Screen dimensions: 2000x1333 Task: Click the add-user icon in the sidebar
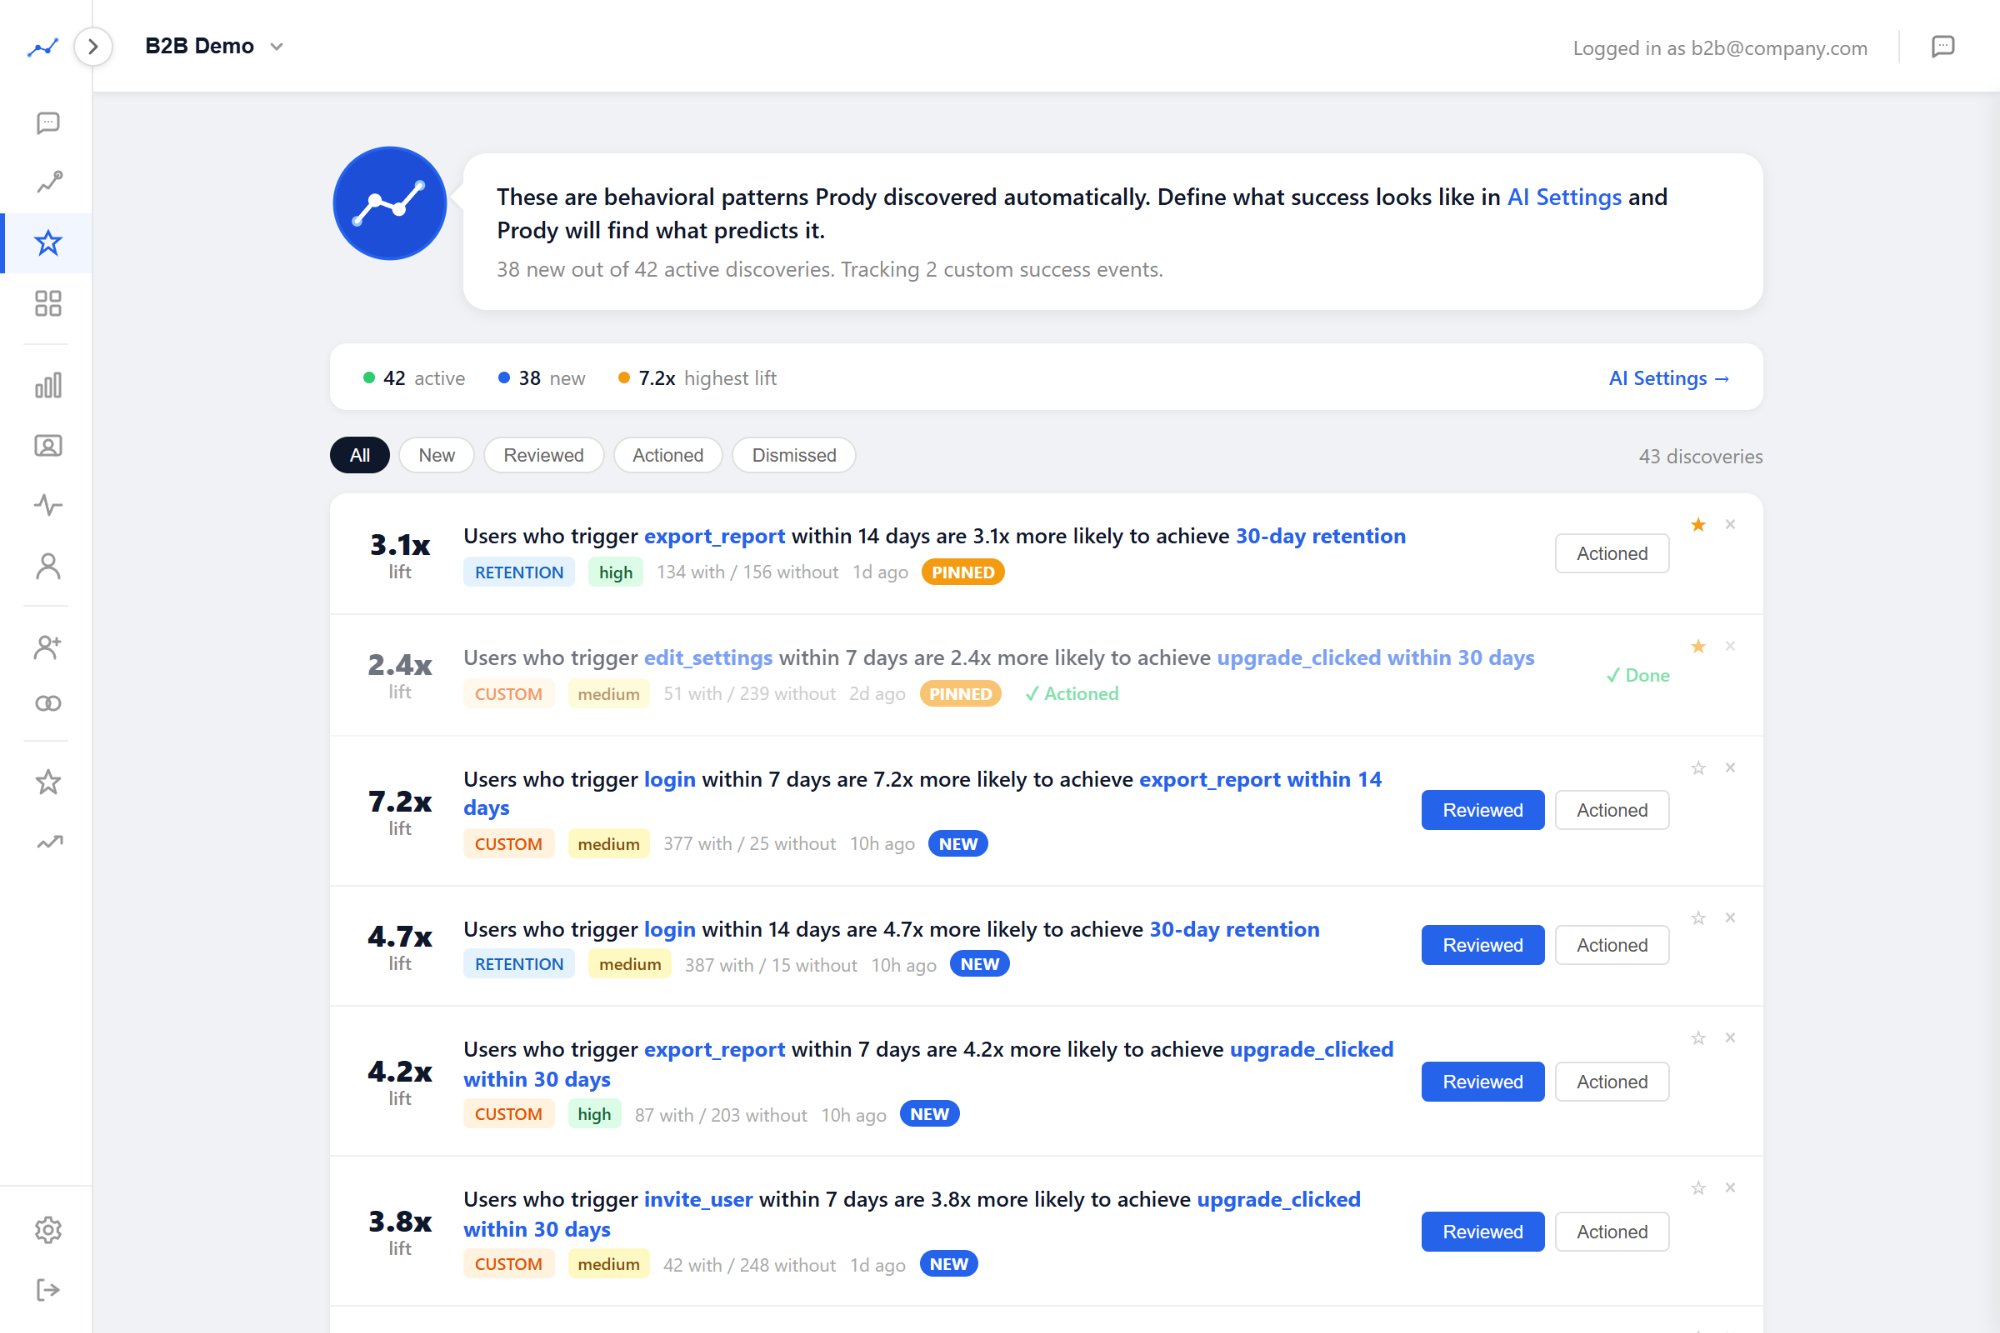47,647
